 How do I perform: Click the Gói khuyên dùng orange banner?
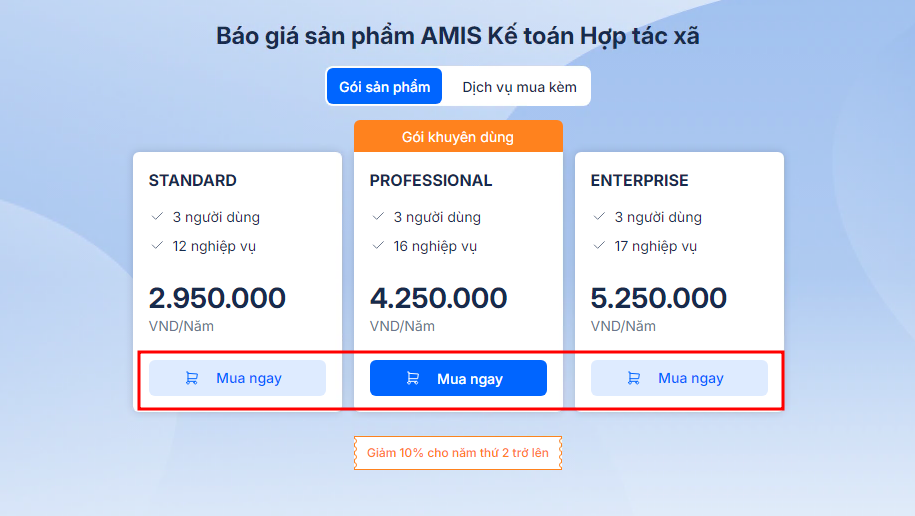458,137
